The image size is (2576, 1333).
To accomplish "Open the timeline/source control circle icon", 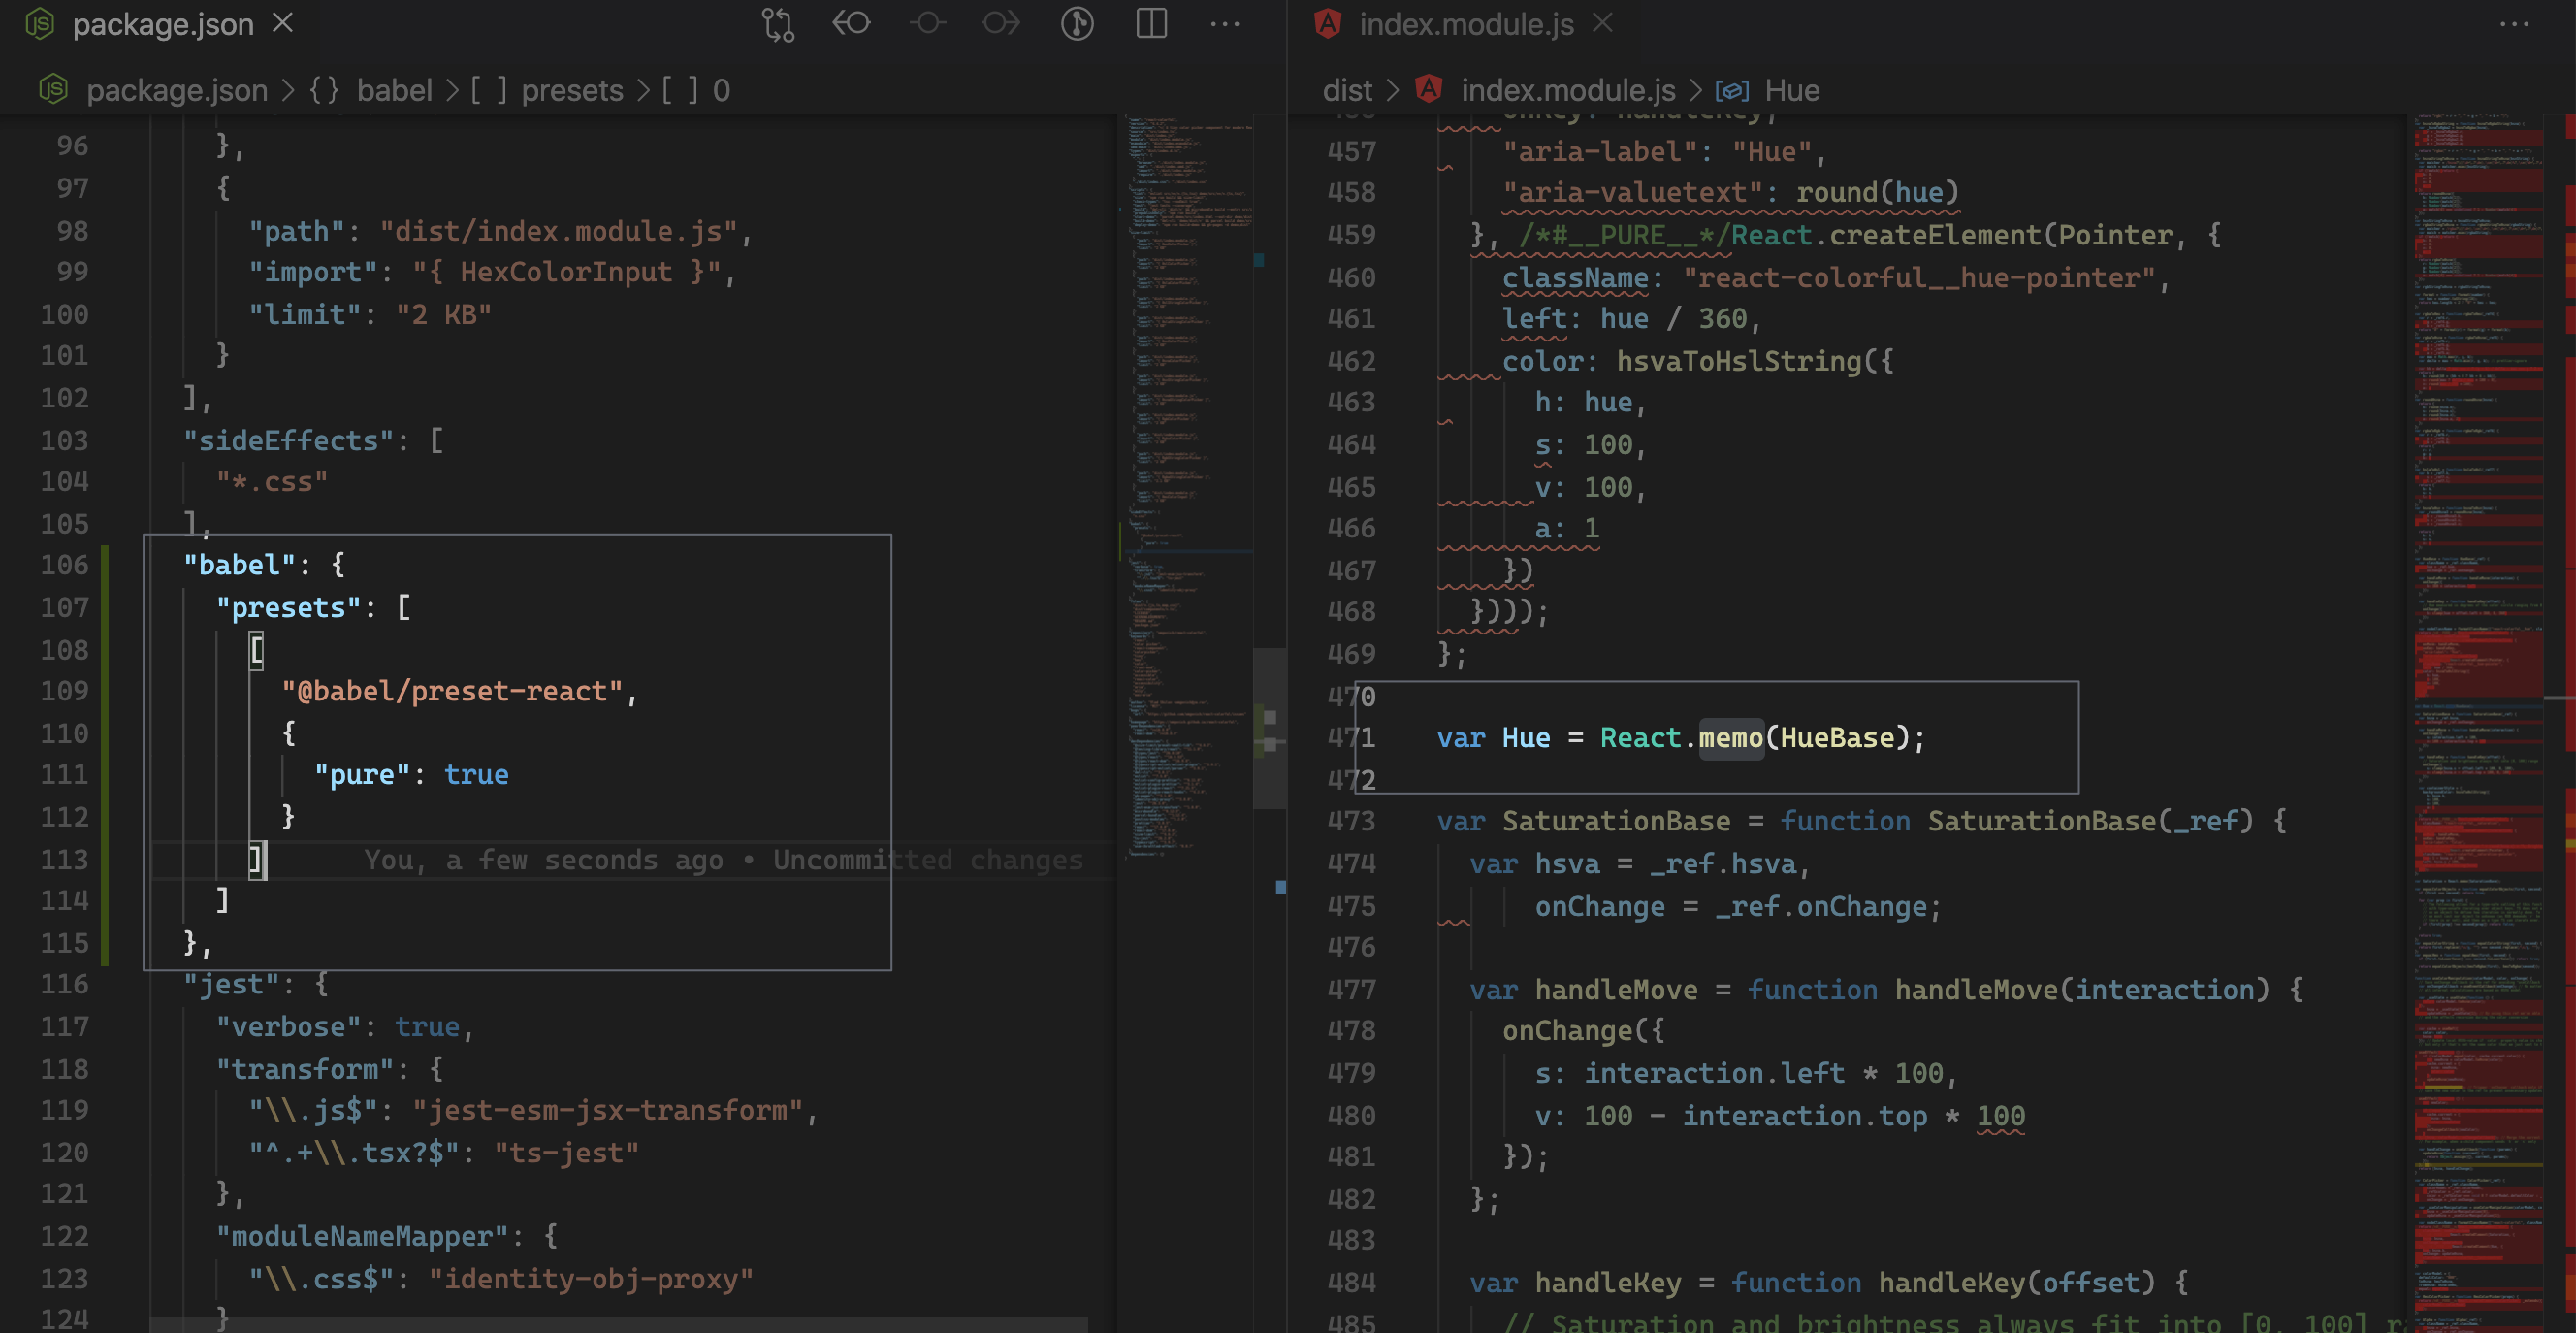I will (x=1077, y=23).
